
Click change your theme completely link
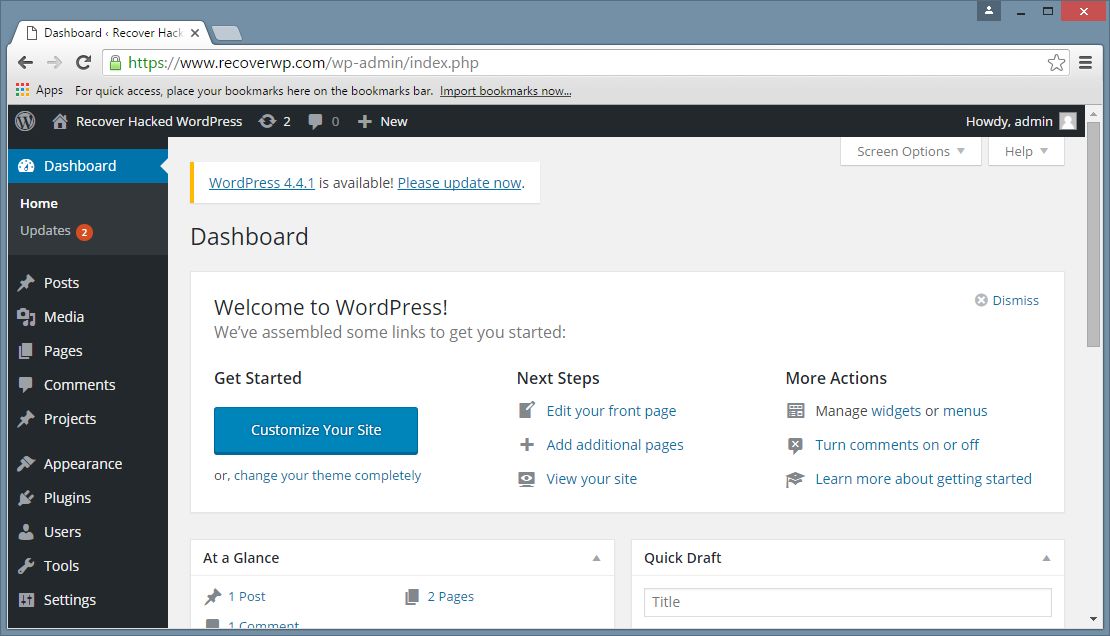328,475
